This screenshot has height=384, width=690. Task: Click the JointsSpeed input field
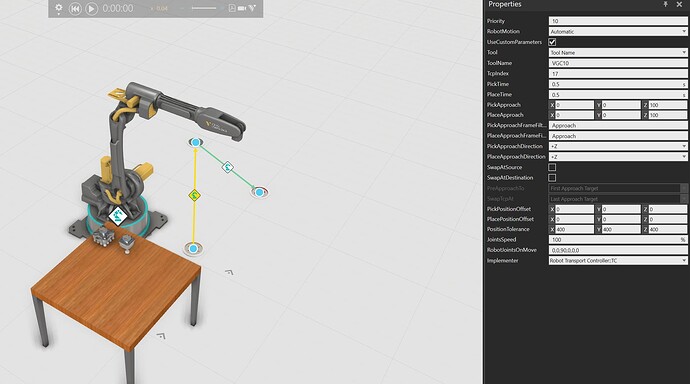pos(618,240)
